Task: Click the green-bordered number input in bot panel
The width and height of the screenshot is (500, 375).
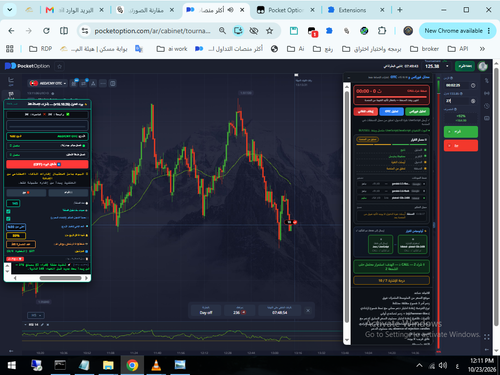Action: [x=13, y=203]
